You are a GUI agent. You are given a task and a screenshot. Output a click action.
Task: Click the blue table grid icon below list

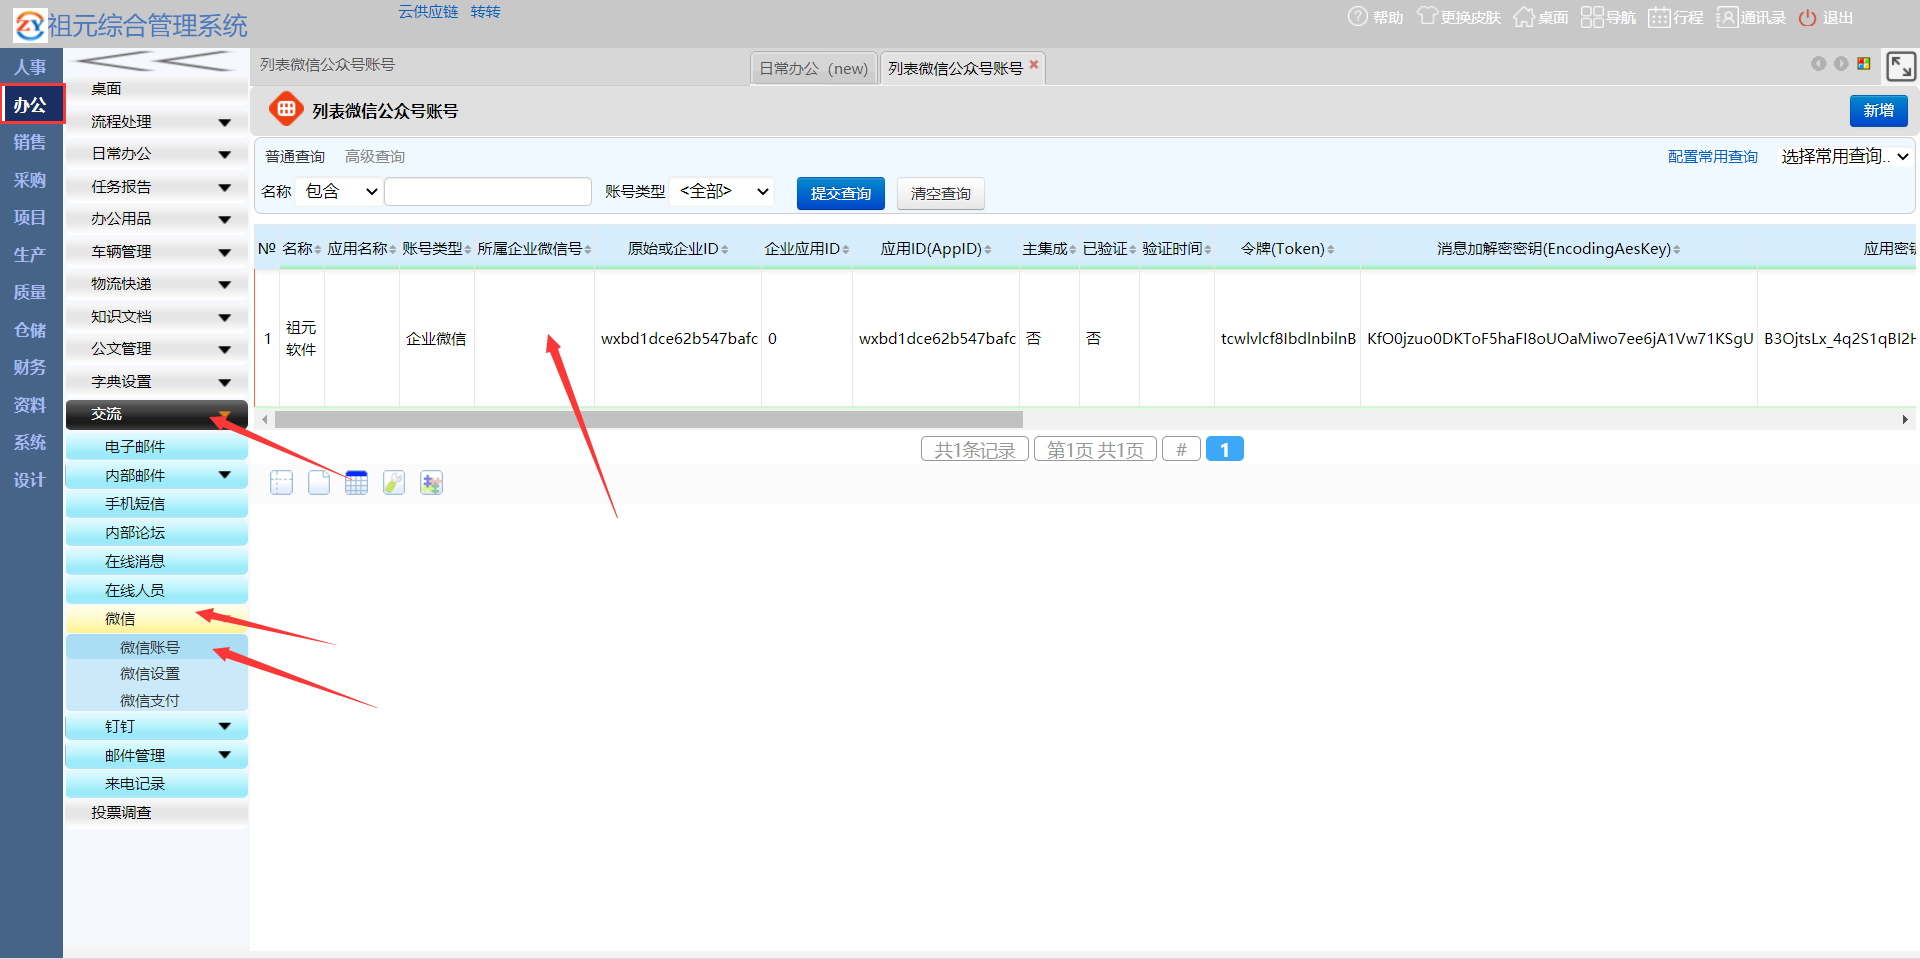[356, 483]
